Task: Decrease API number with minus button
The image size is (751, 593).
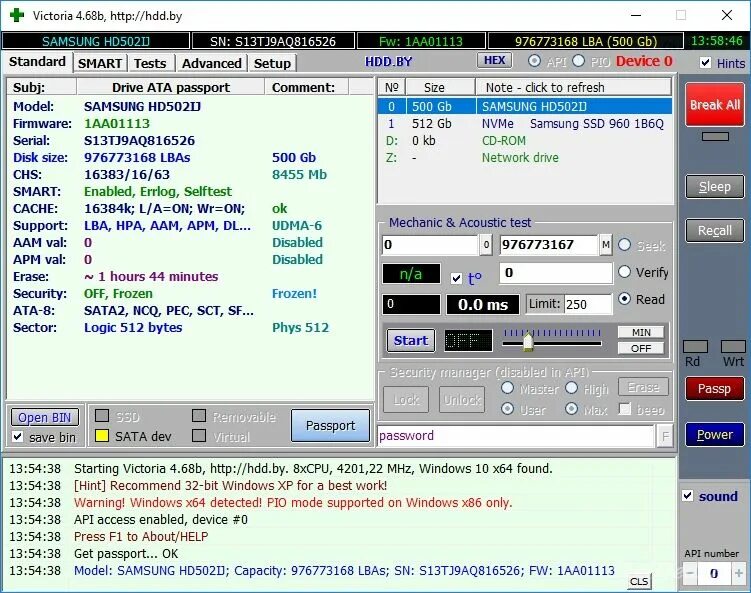Action: tap(690, 573)
